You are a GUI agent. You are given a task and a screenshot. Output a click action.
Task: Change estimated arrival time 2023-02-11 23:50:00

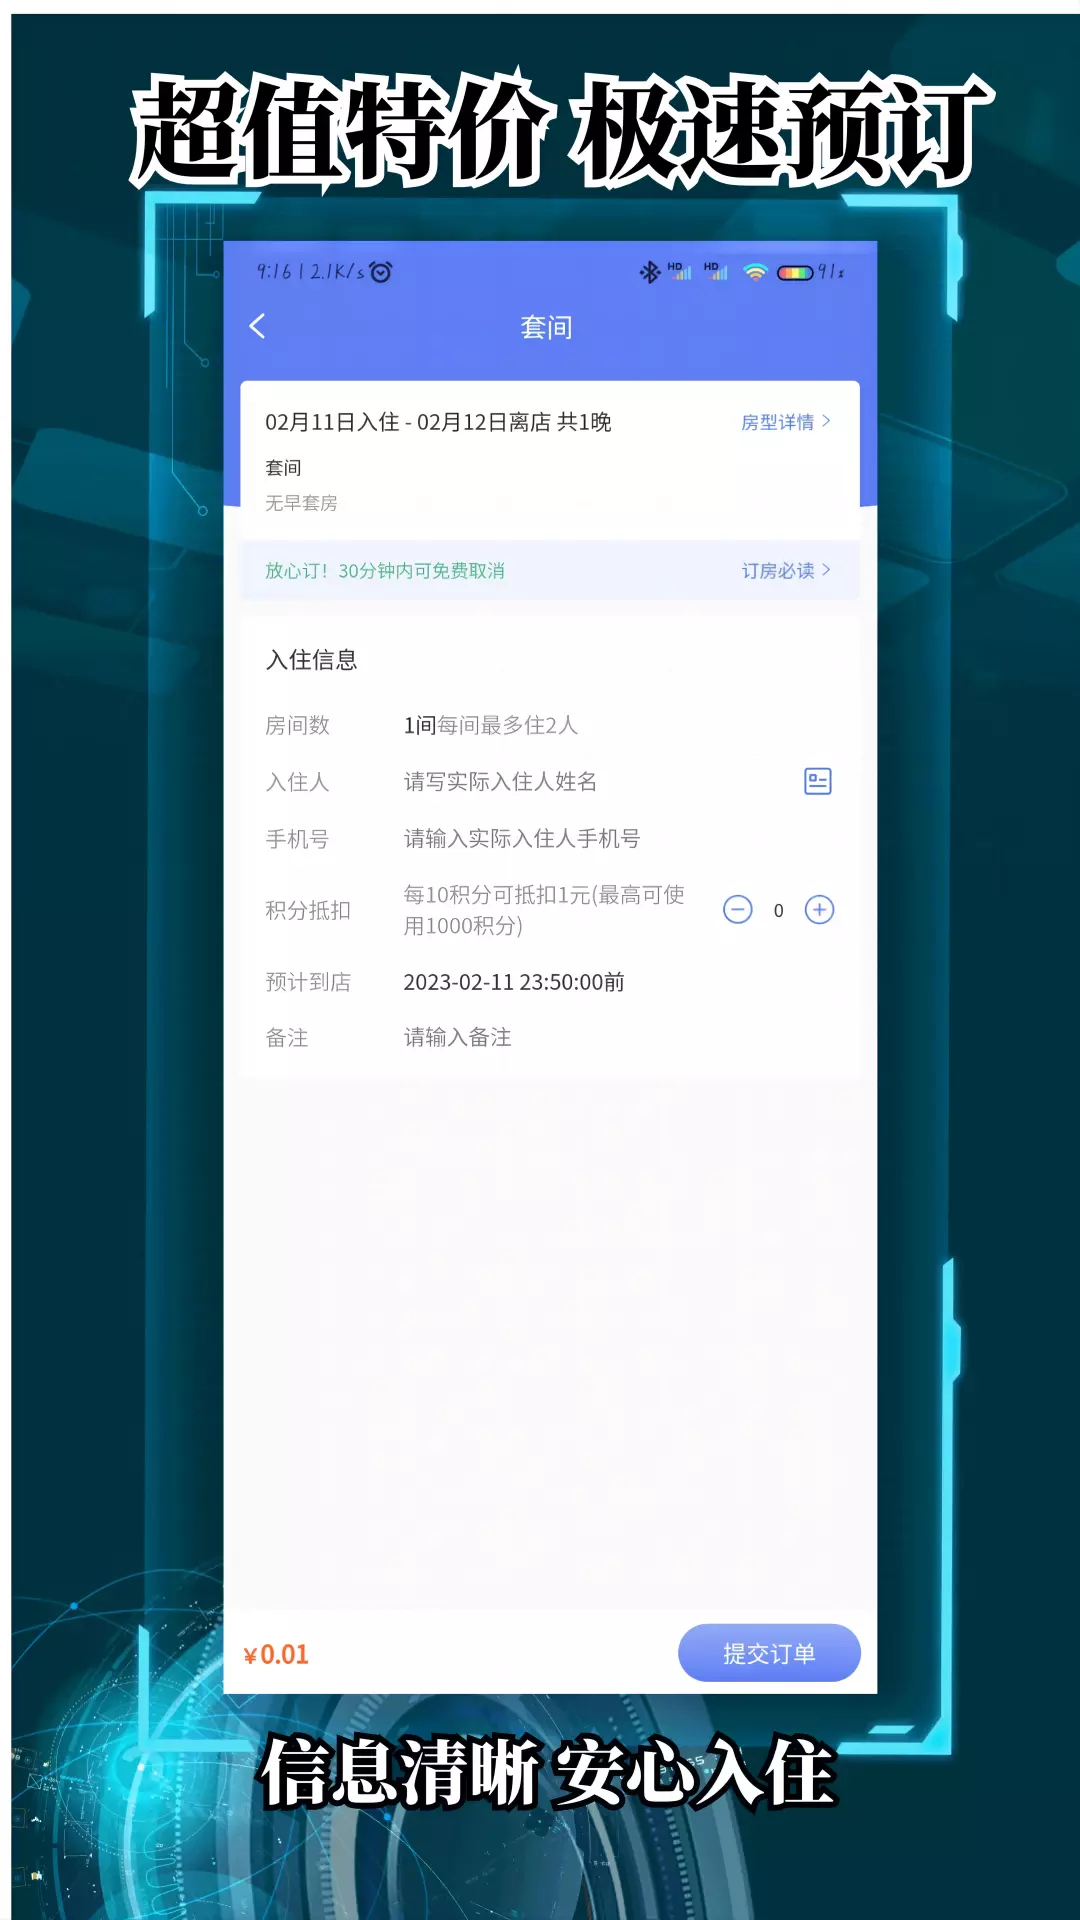pyautogui.click(x=514, y=982)
